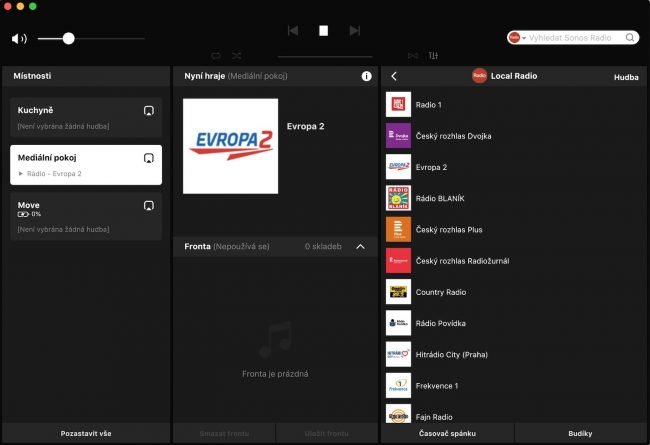This screenshot has width=650, height=445.
Task: Adjust the volume slider knob
Action: pos(69,39)
